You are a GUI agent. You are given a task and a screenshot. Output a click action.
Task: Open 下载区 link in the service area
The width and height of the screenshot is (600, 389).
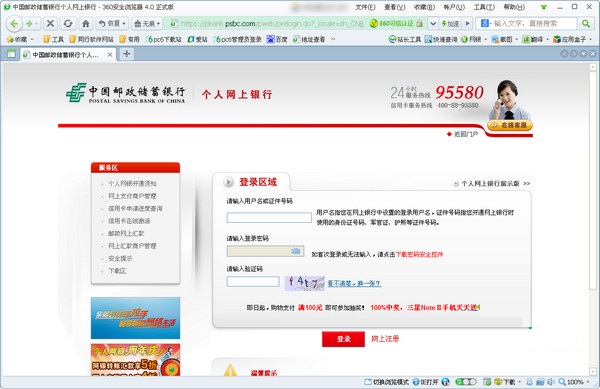click(x=117, y=271)
